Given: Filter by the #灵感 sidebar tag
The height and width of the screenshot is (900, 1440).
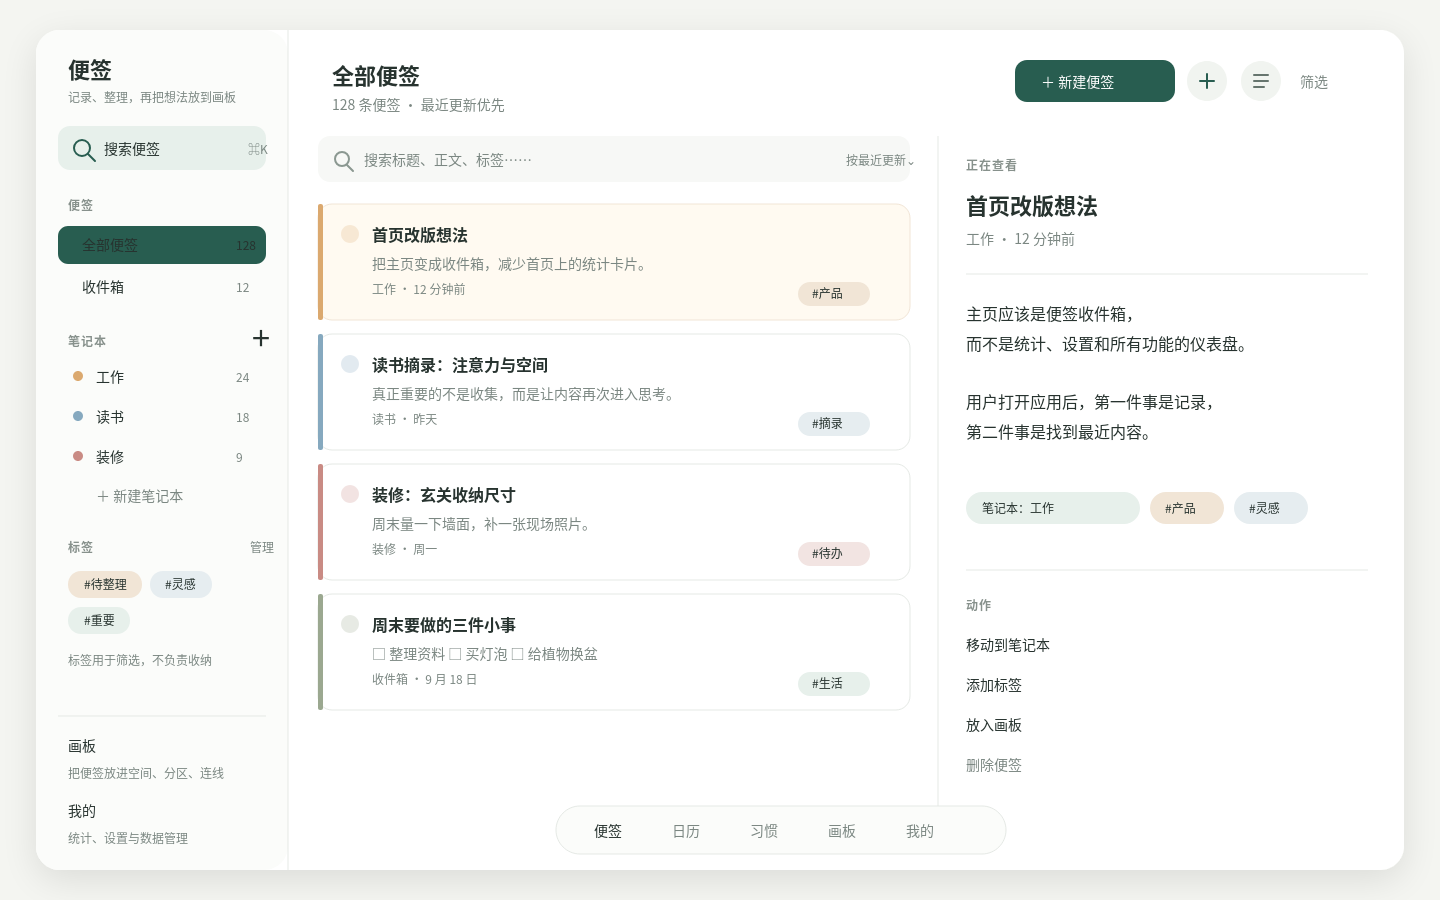Looking at the screenshot, I should 181,584.
